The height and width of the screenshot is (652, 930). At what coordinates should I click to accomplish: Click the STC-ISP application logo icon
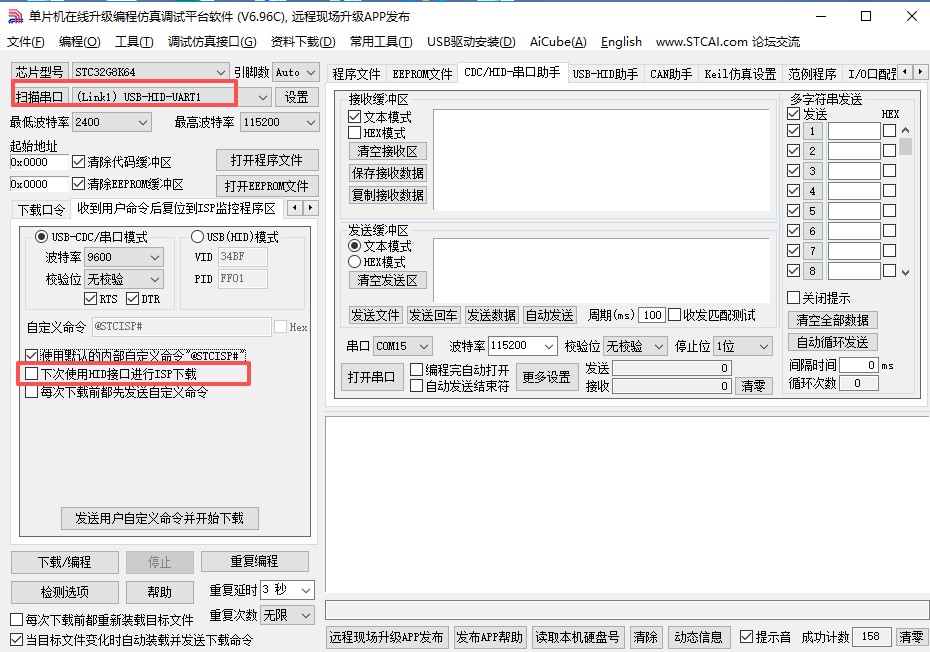[x=13, y=15]
